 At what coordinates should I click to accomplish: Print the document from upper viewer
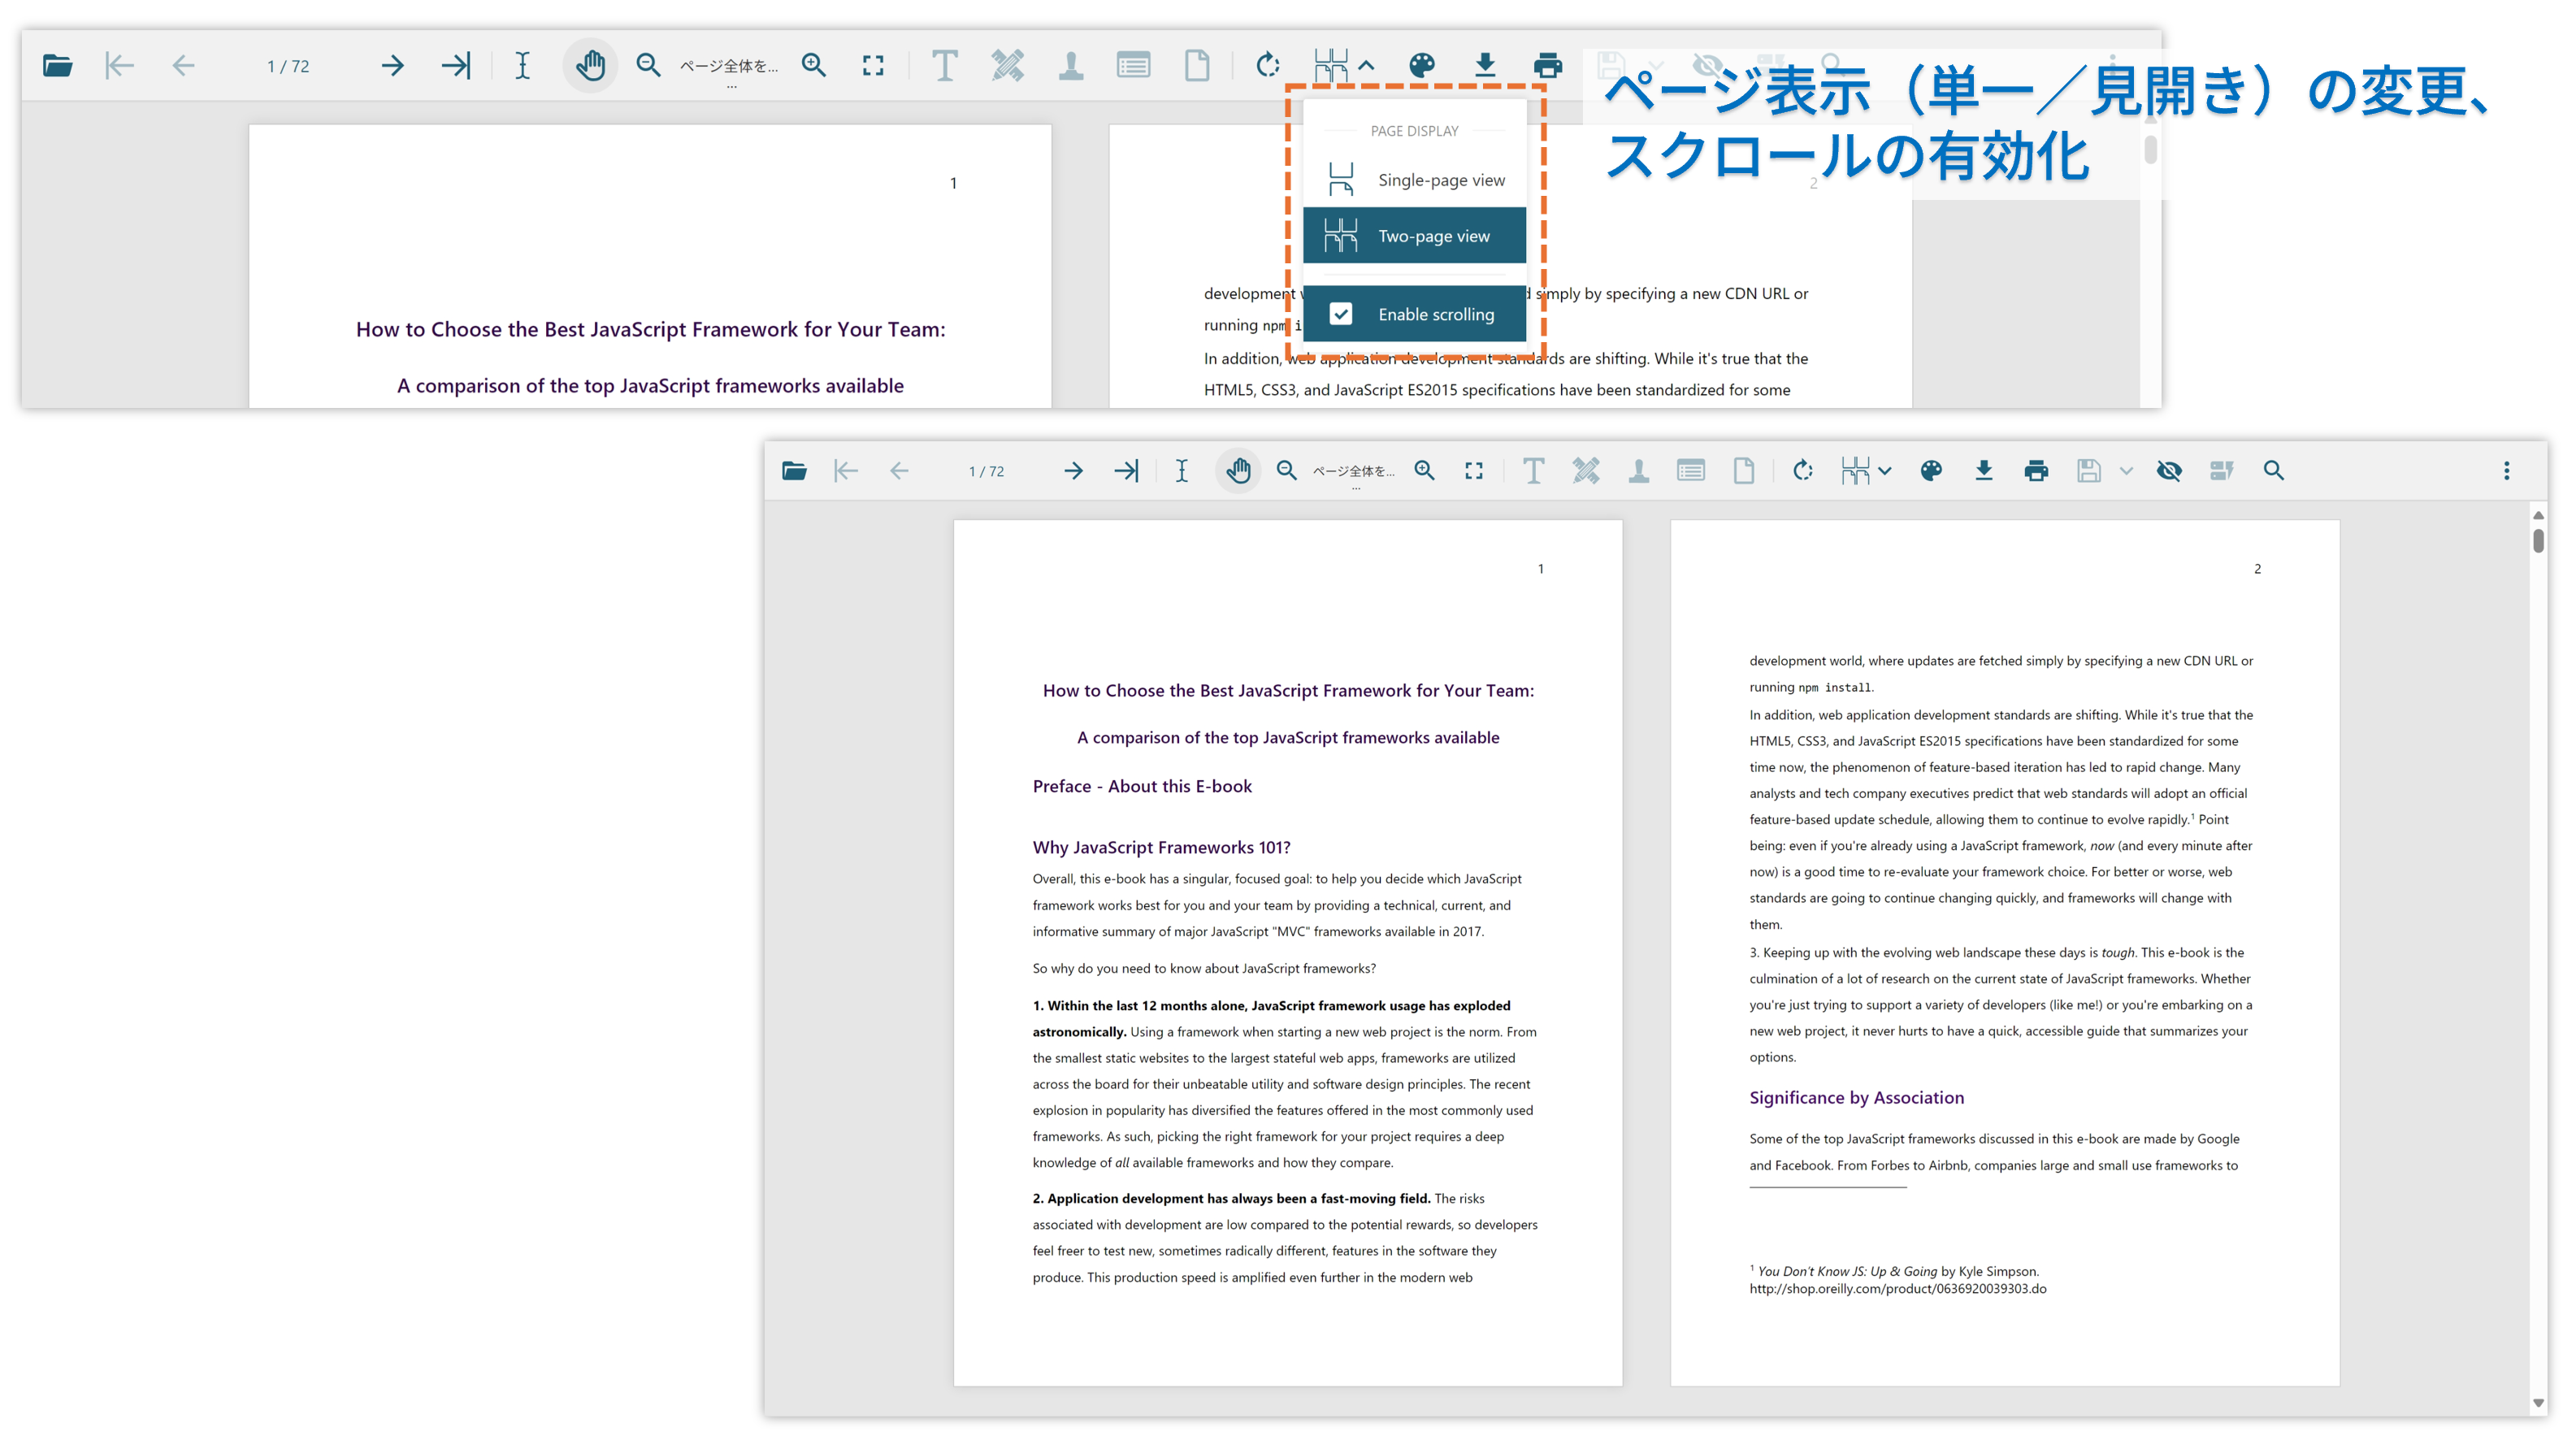coord(1547,66)
